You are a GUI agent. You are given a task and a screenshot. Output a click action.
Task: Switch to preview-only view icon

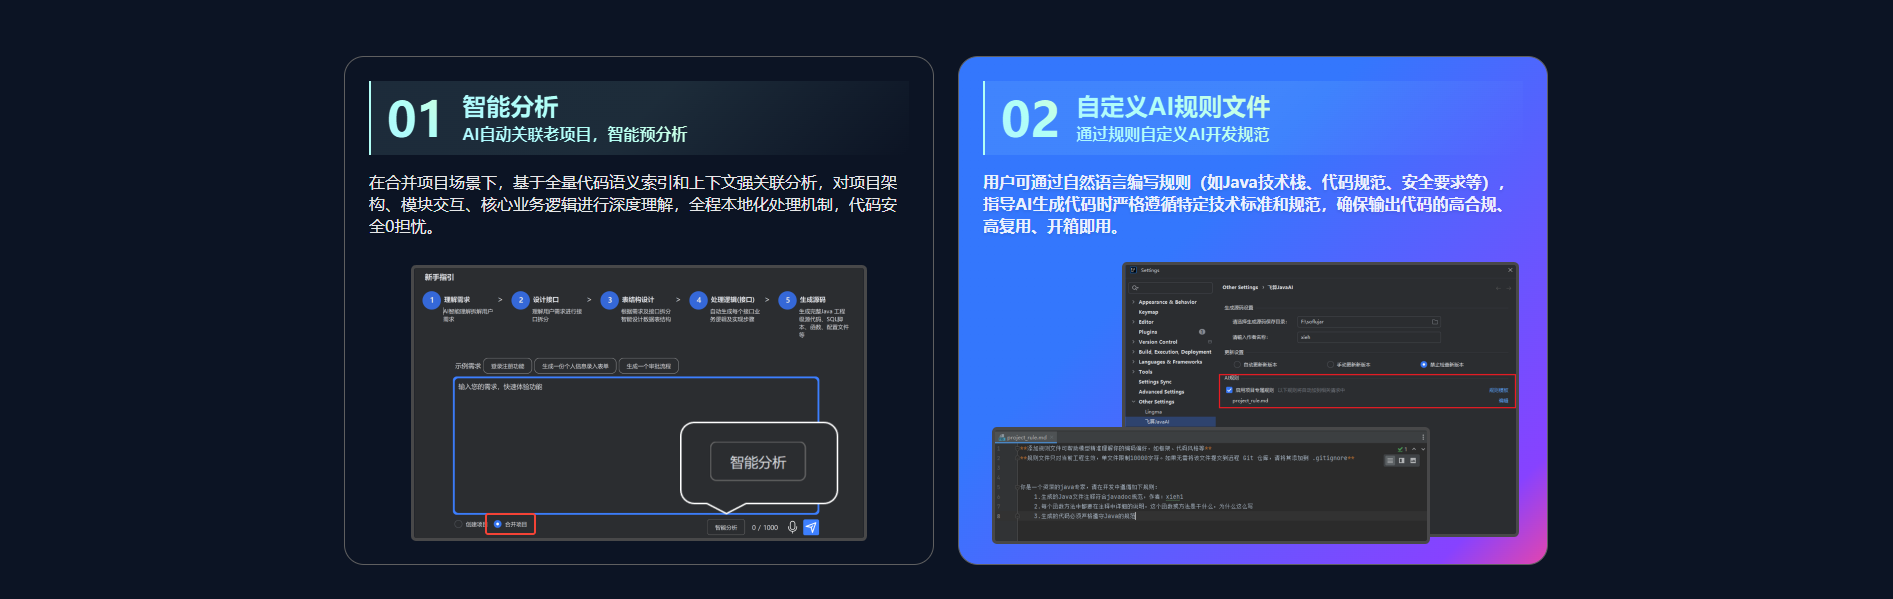pos(1413,461)
